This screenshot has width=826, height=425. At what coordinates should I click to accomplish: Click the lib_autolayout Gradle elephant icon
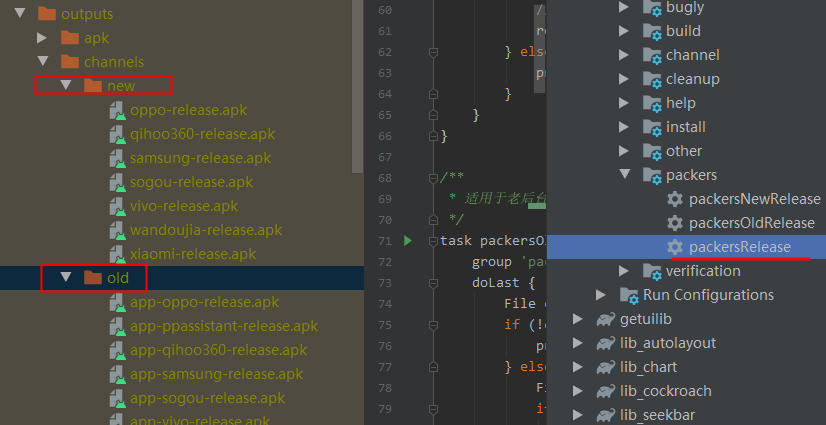click(x=606, y=343)
